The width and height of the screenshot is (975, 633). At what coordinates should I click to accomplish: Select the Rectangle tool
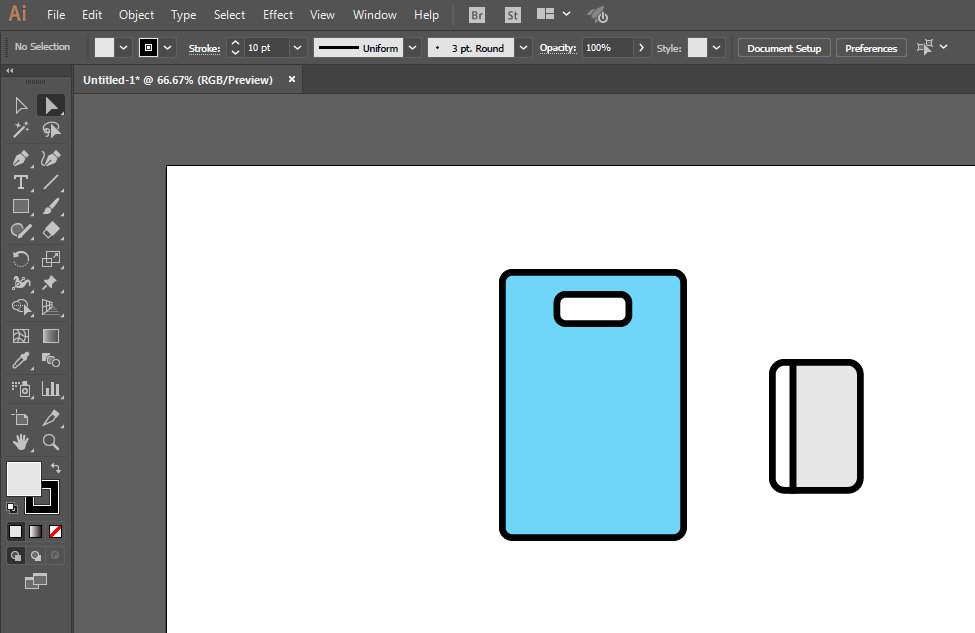point(21,206)
